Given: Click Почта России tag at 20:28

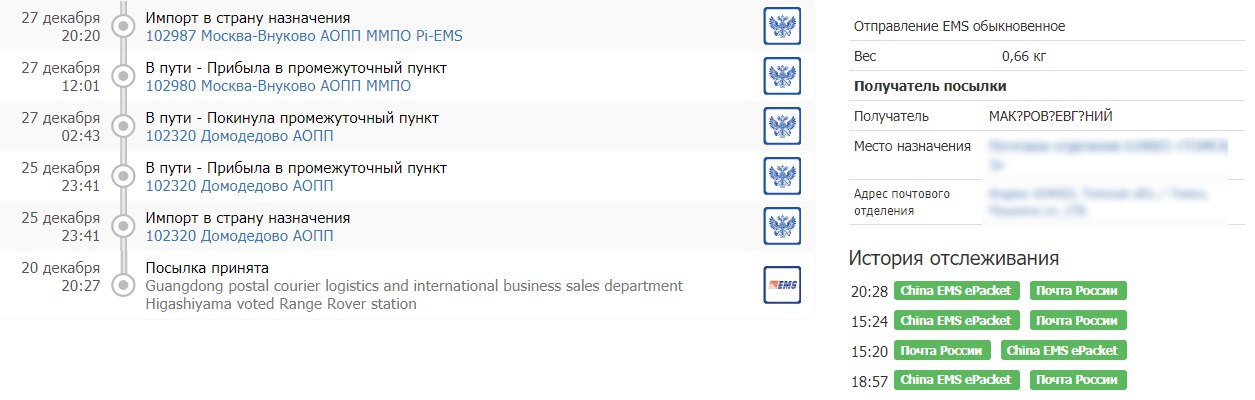Looking at the screenshot, I should (x=1078, y=291).
